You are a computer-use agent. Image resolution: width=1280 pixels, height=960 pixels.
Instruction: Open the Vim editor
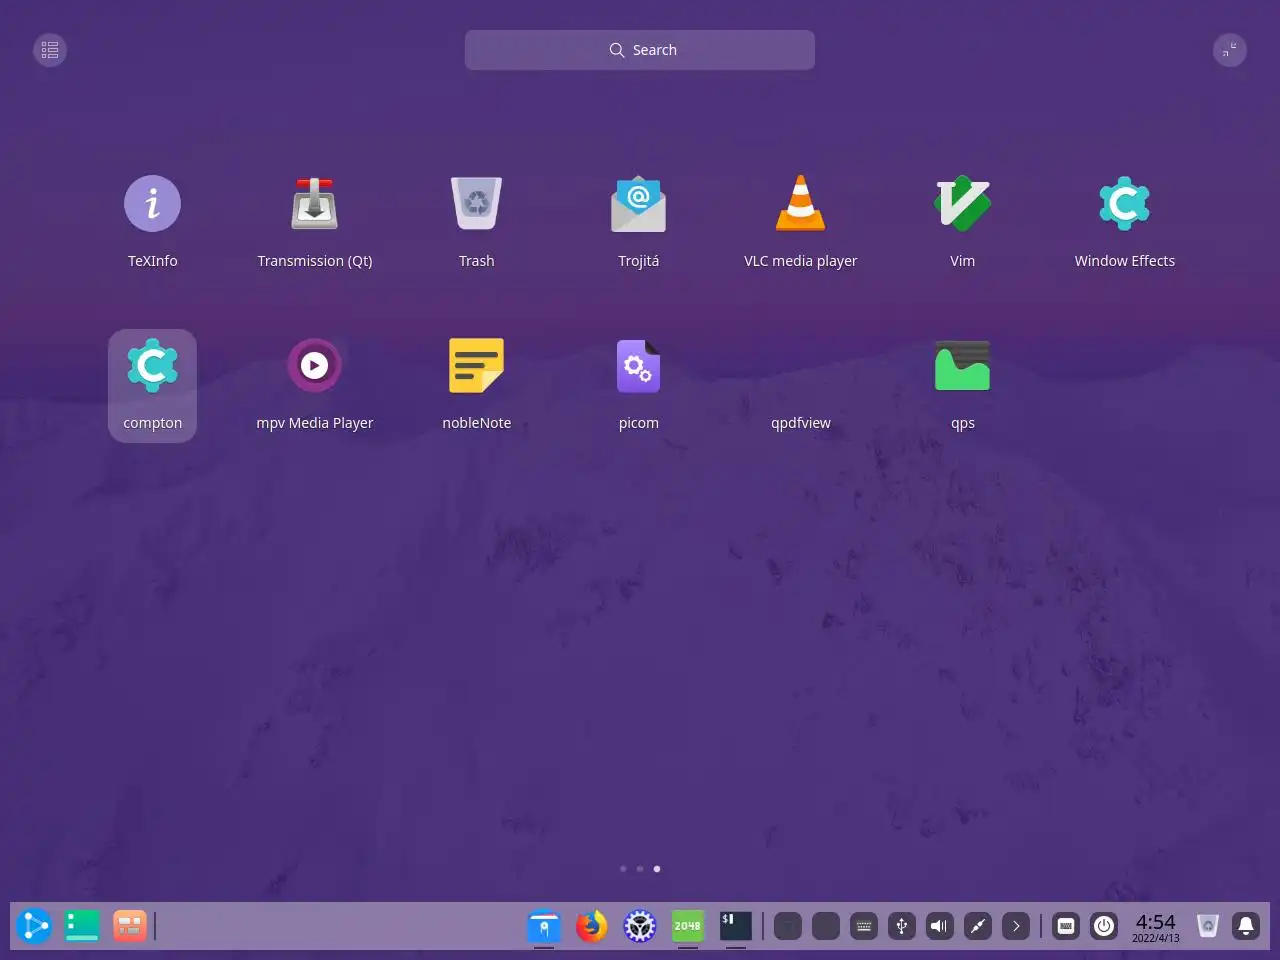pyautogui.click(x=962, y=203)
